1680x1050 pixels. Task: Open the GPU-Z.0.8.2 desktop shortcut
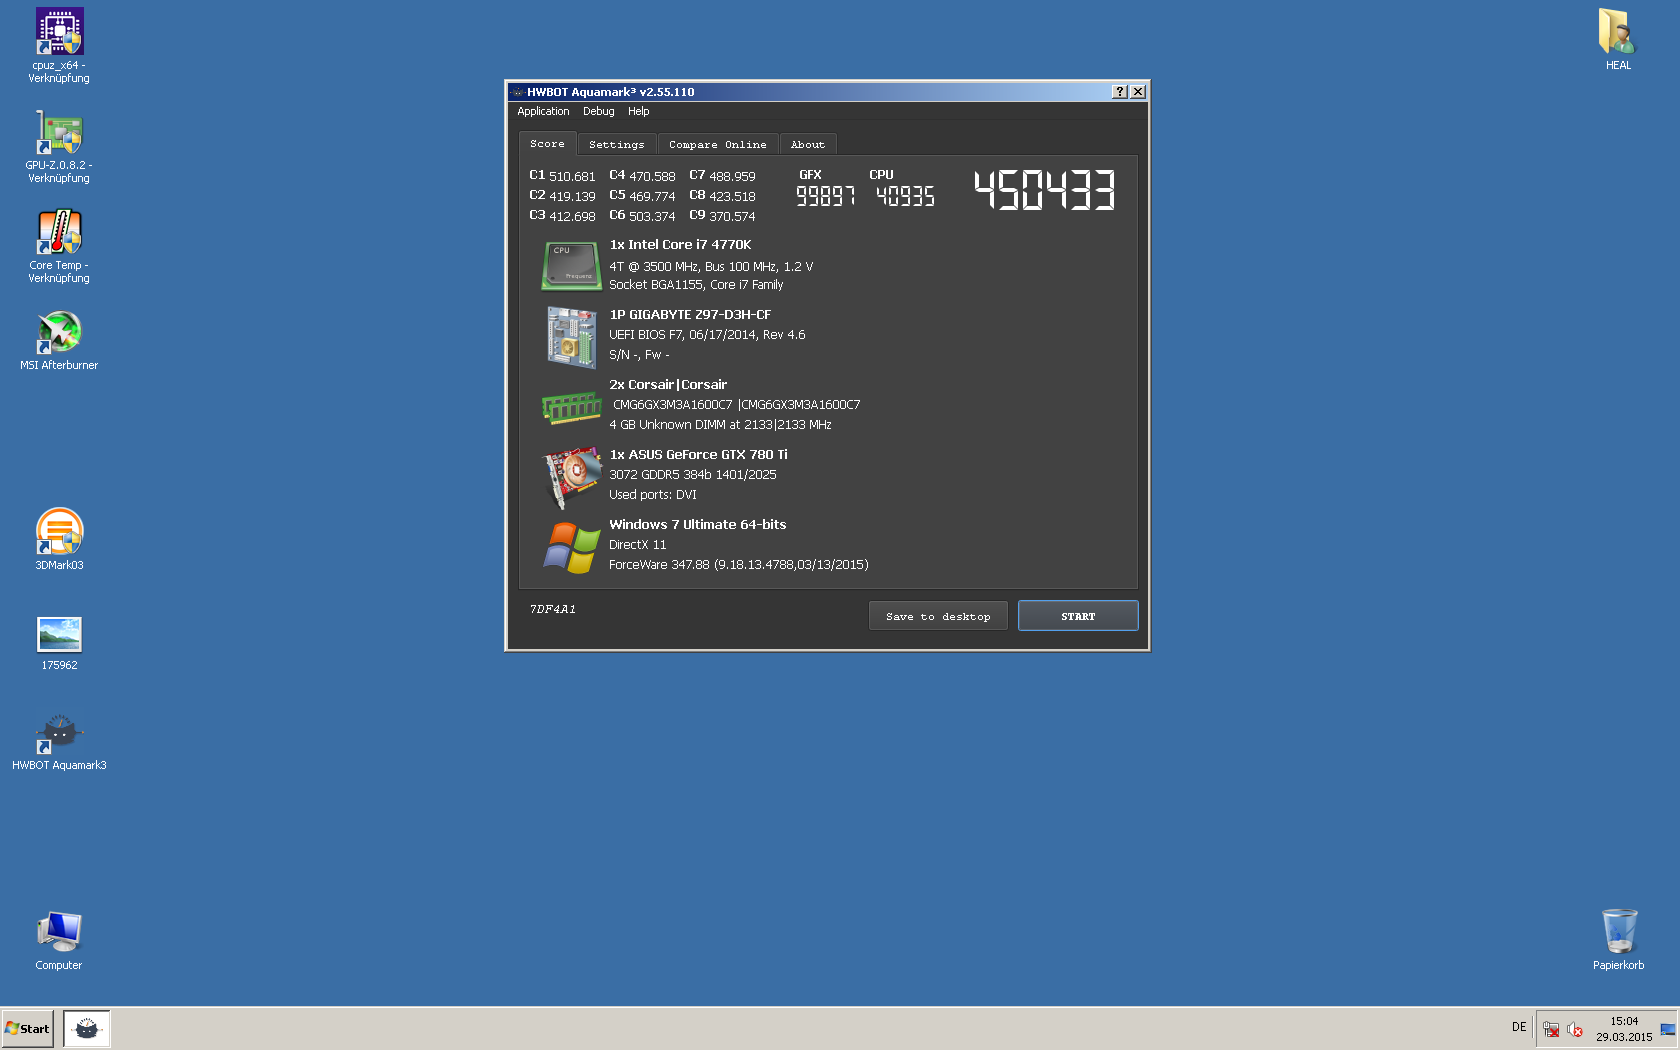[59, 146]
